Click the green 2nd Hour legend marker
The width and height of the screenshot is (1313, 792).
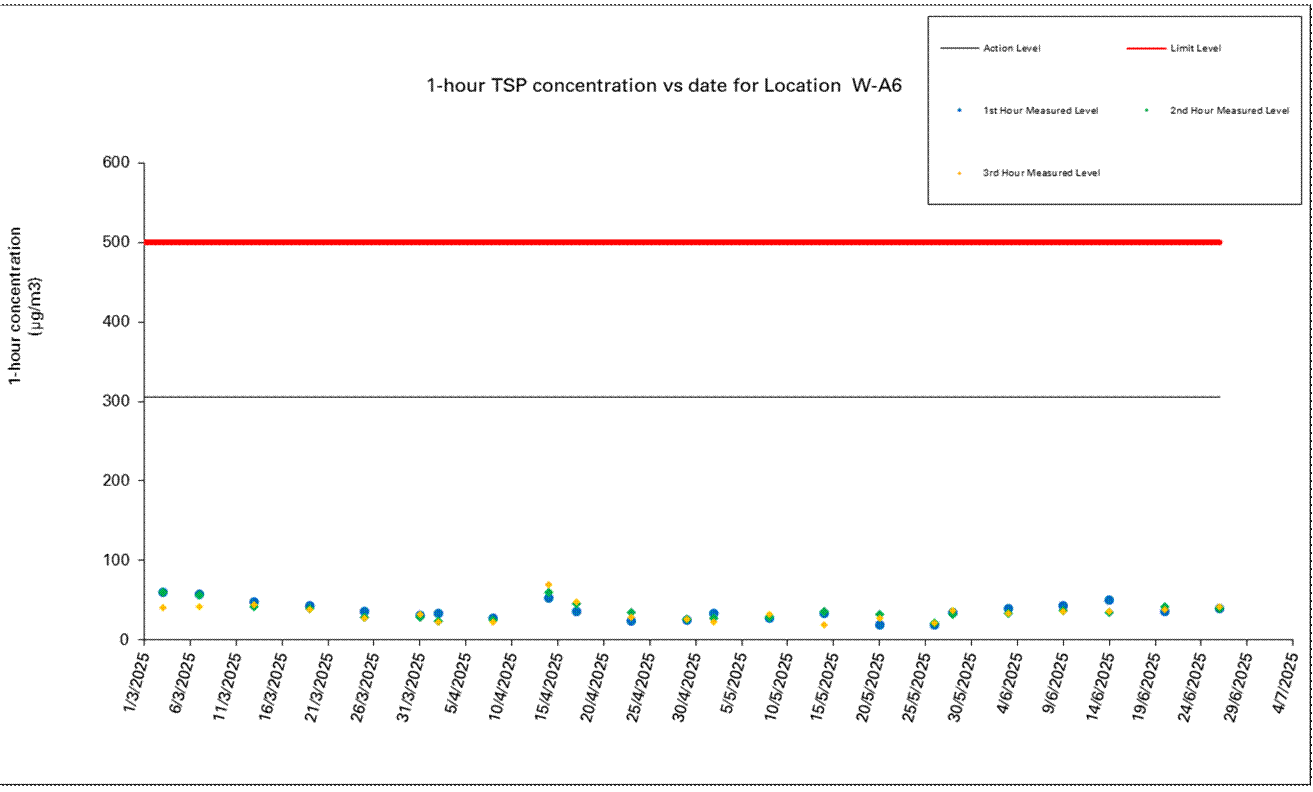tap(1146, 111)
